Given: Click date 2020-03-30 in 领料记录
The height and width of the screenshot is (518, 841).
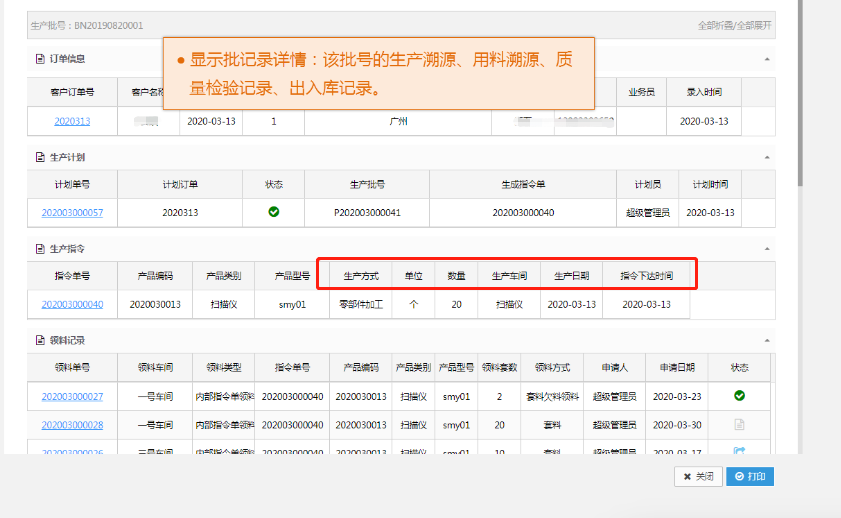Looking at the screenshot, I should (677, 425).
